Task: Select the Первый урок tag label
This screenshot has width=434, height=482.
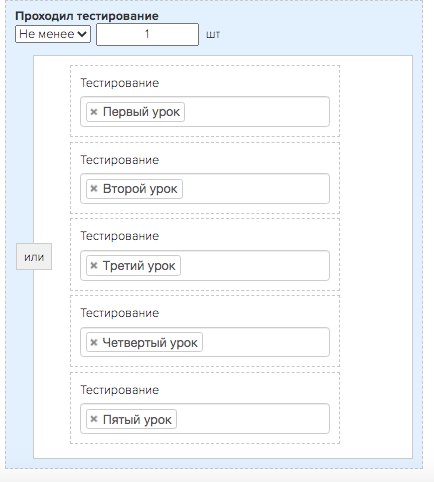Action: tap(141, 112)
